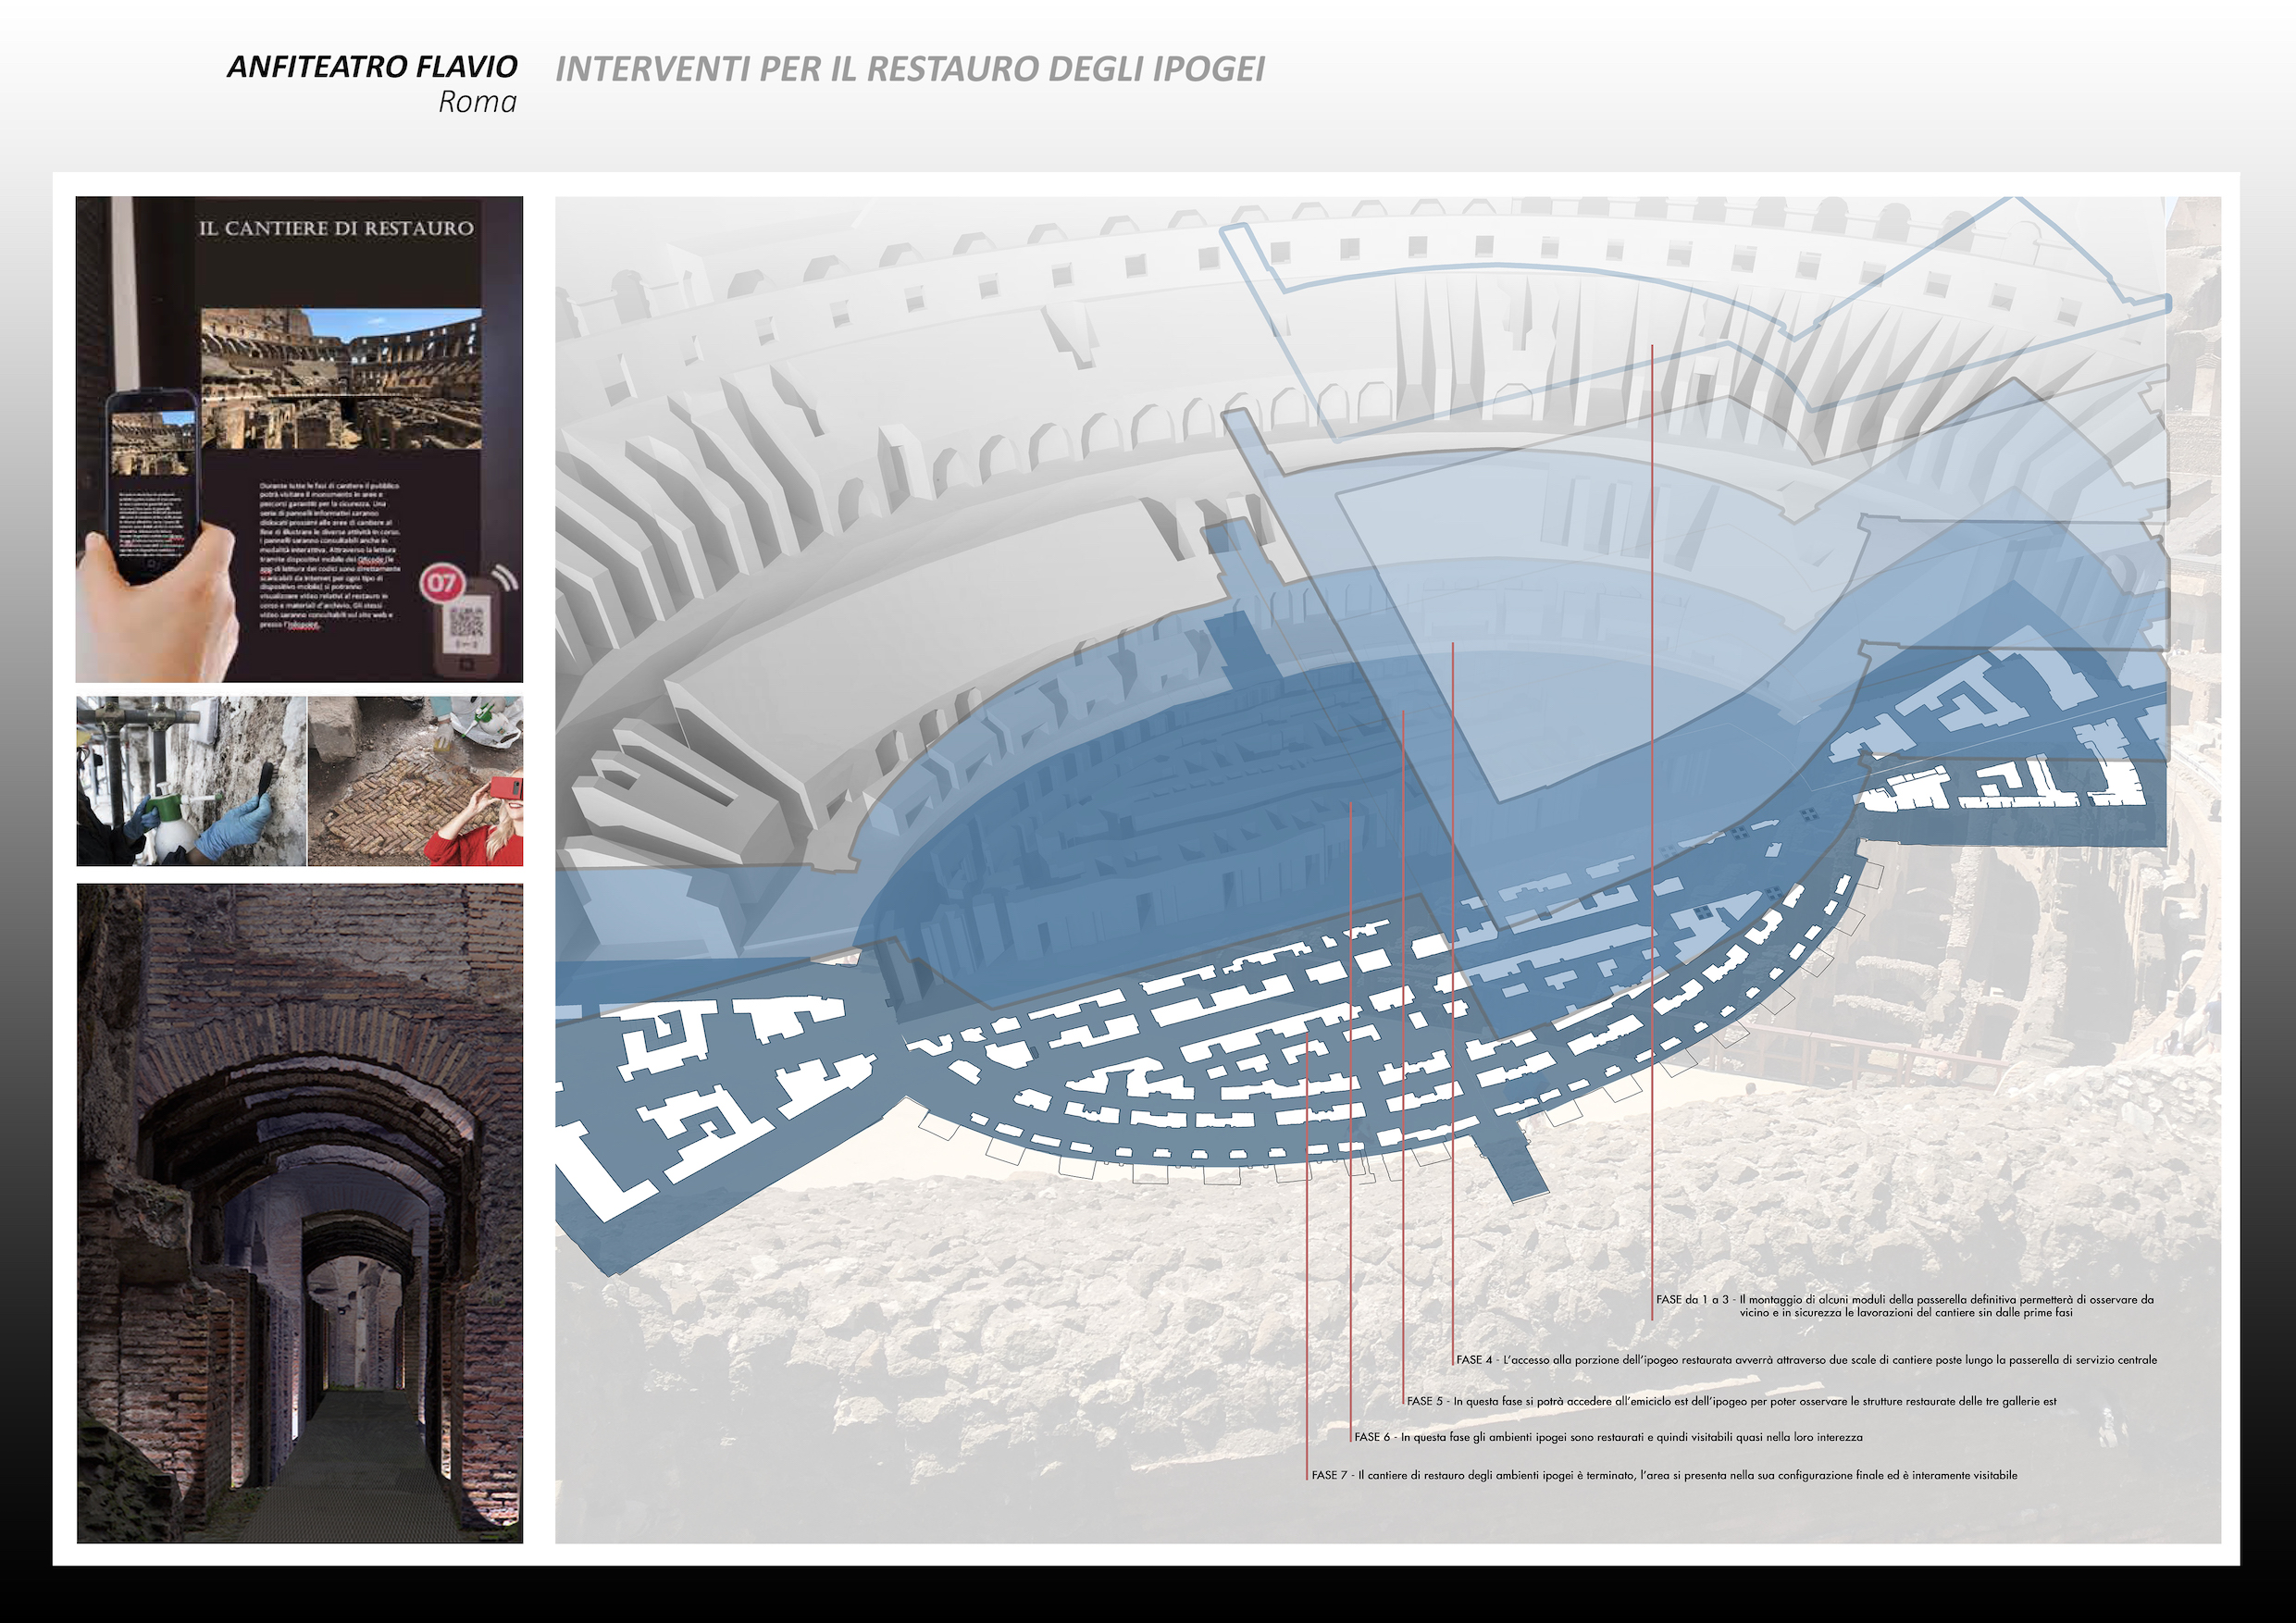Select the FASE da 1 a 3 description
This screenshot has width=2296, height=1623.
[x=1904, y=1306]
